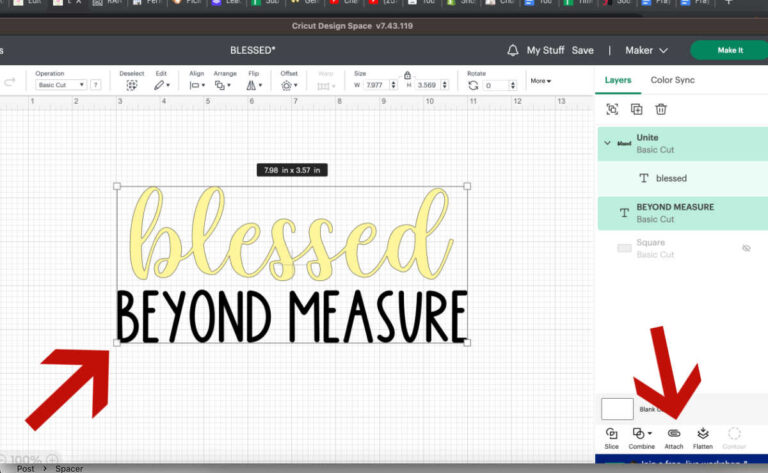Show the hidden Square layer
The image size is (768, 473).
point(746,248)
